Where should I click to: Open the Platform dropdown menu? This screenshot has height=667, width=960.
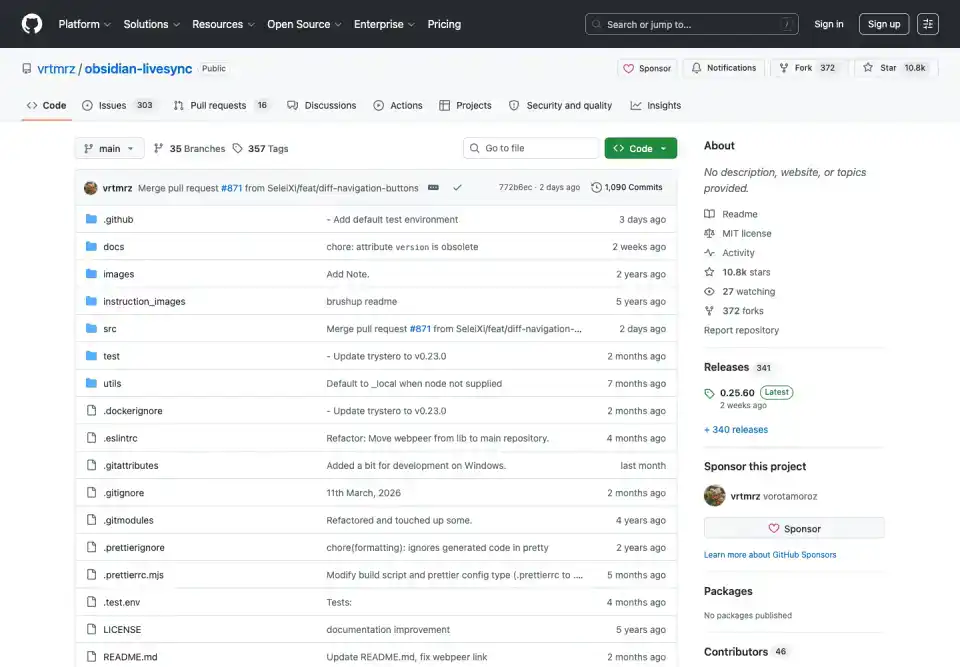(84, 24)
